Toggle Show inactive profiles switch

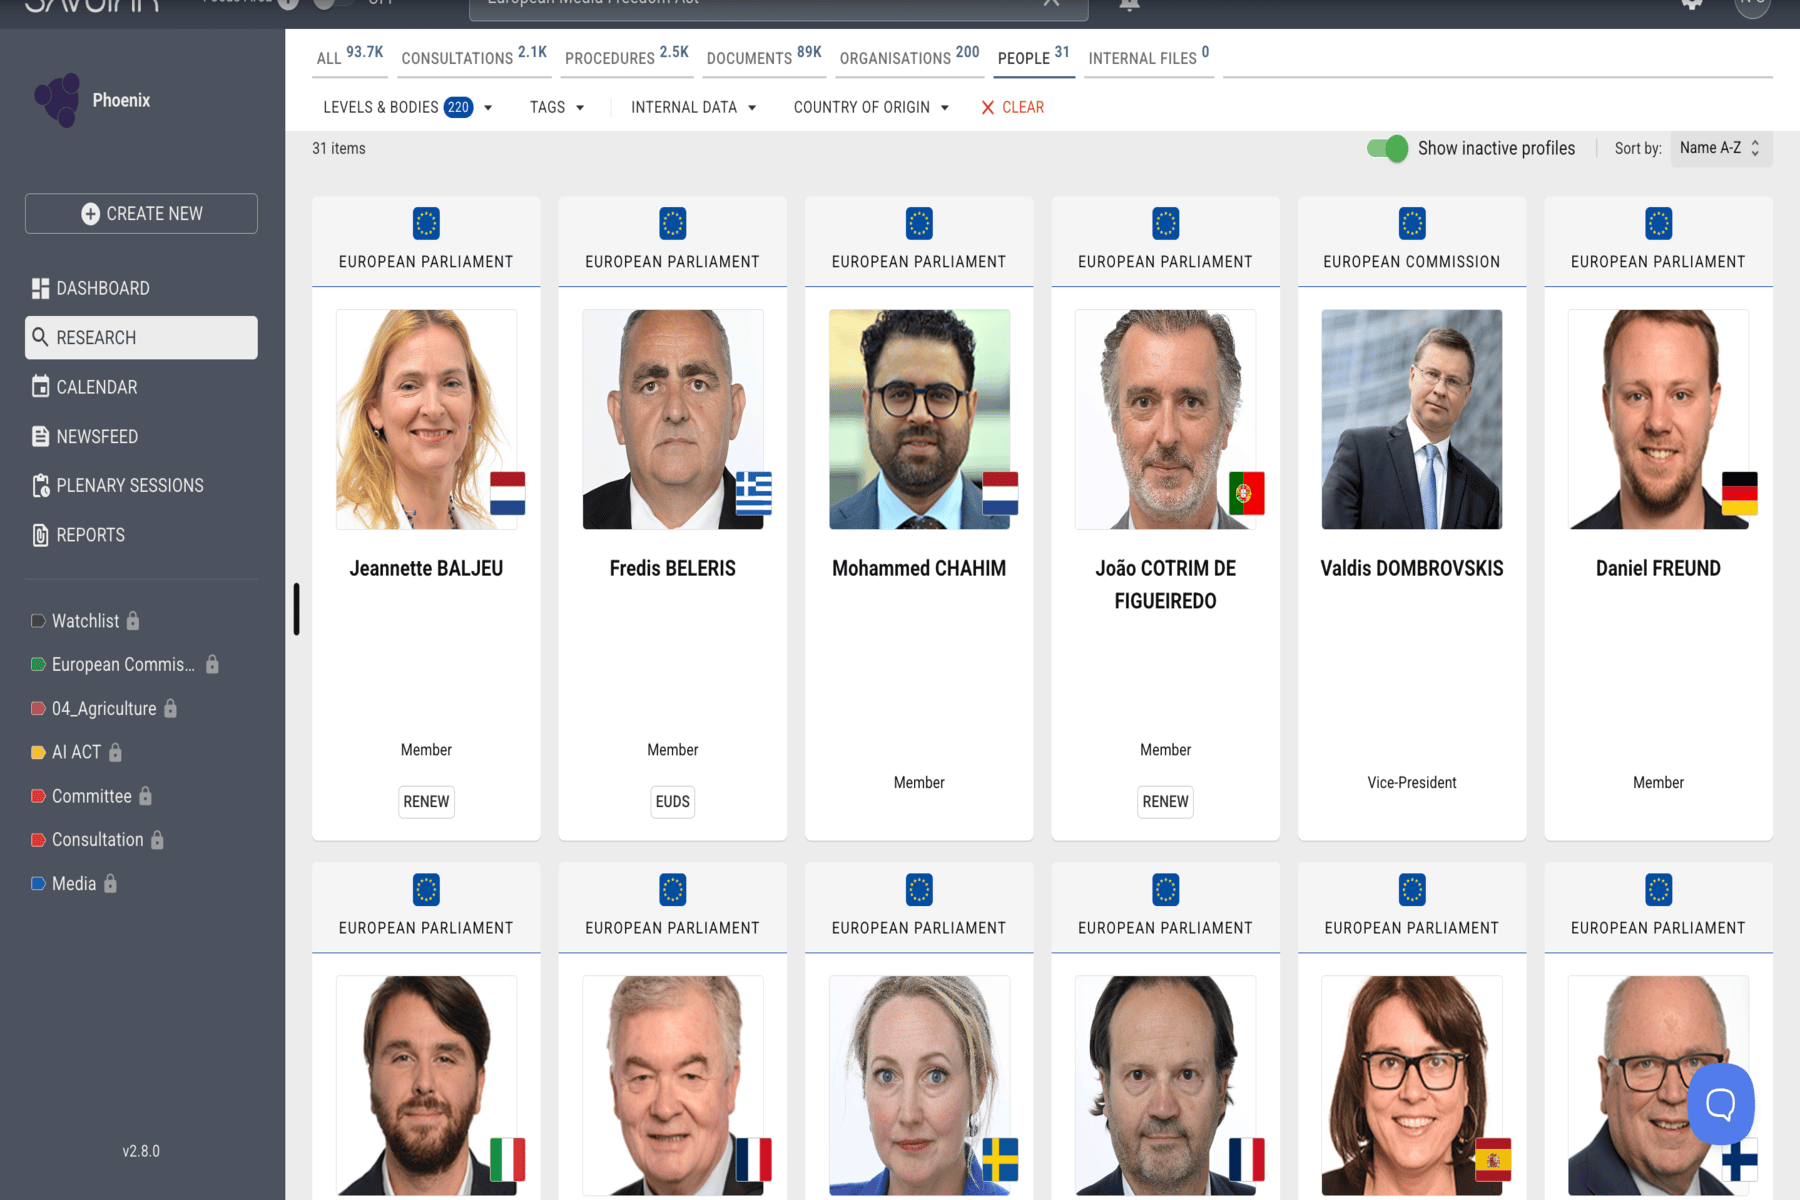coord(1388,149)
